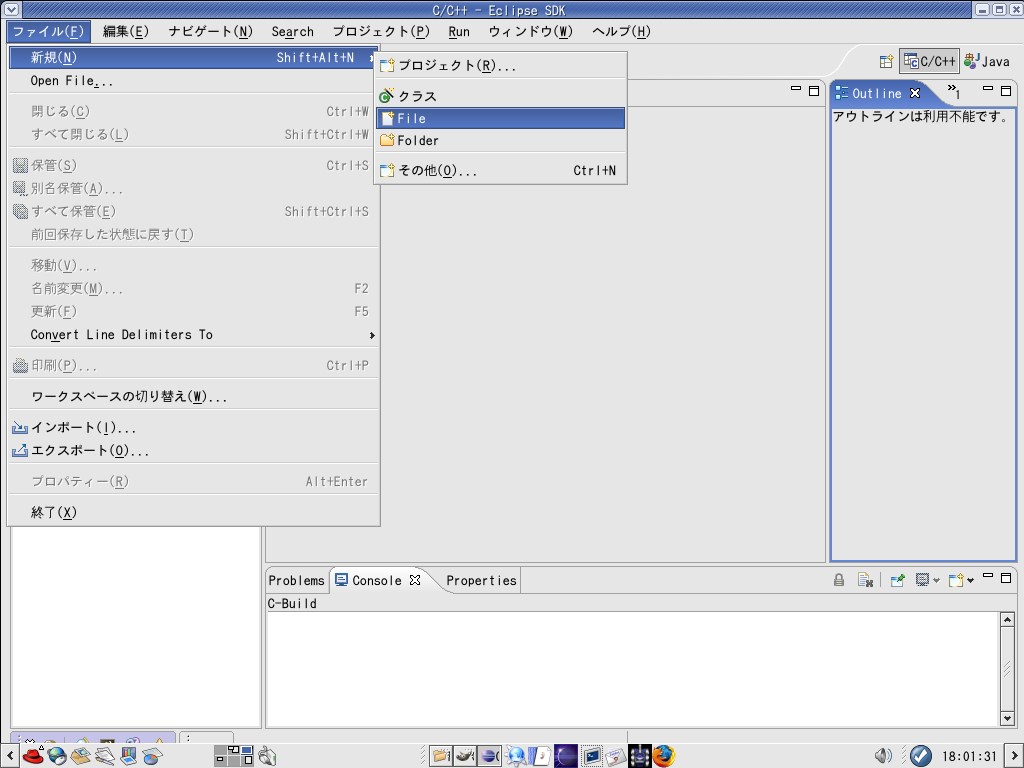Launch the globe web browser icon
Screen dimensions: 1024x768
[x=57, y=756]
